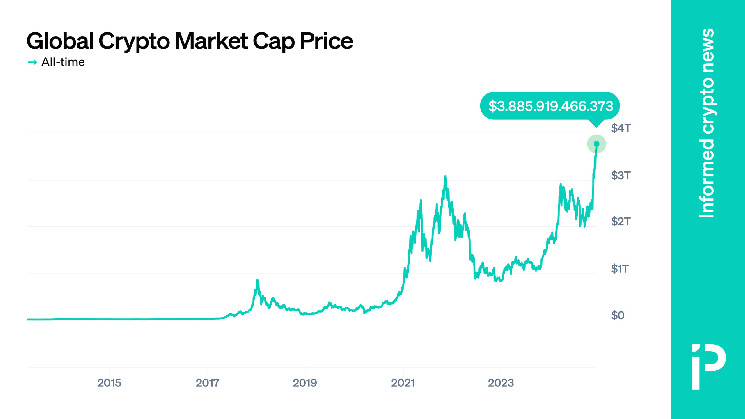Click the Protos logo icon
The height and width of the screenshot is (419, 745).
(x=708, y=367)
